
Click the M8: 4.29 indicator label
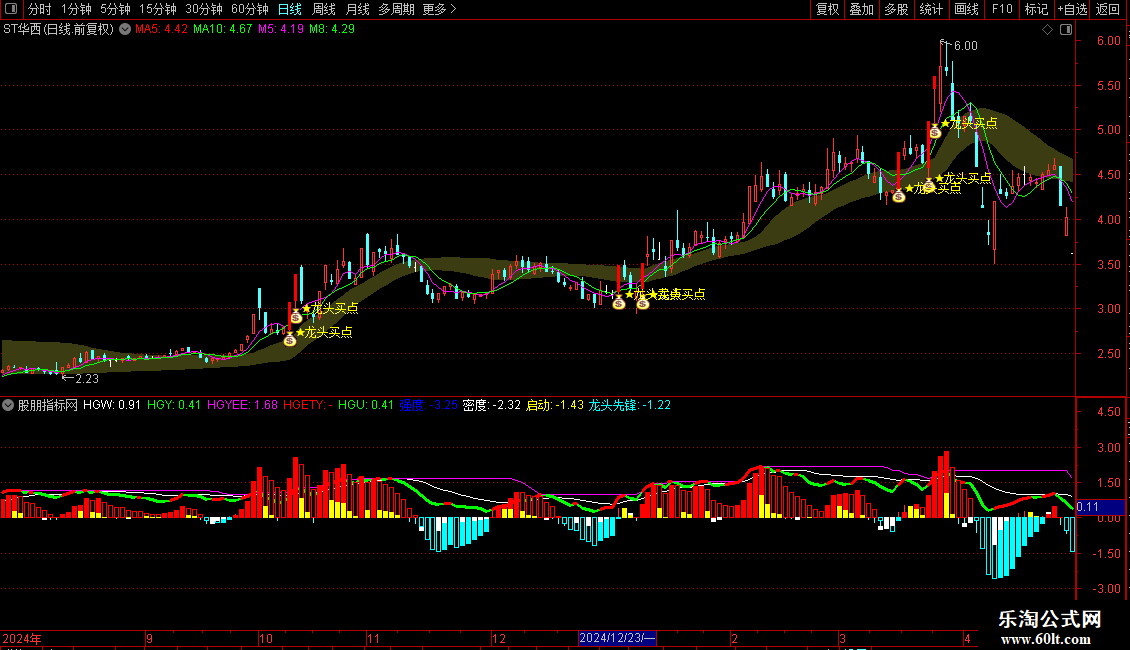coord(332,30)
